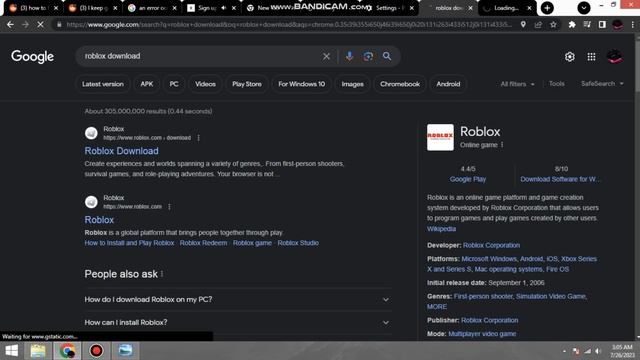This screenshot has width=640, height=360.
Task: Open the Roblox Redeem sitelink
Action: [x=203, y=243]
